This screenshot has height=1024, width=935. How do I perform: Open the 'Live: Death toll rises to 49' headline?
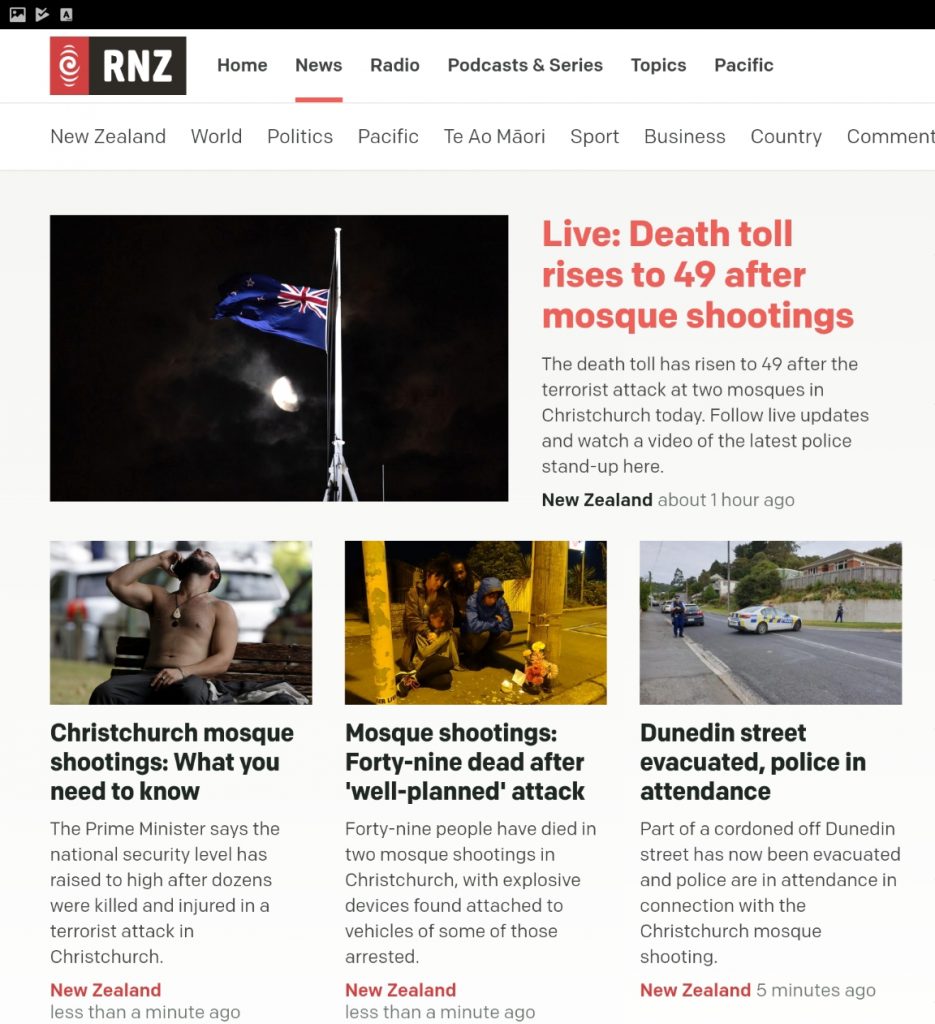pos(697,275)
